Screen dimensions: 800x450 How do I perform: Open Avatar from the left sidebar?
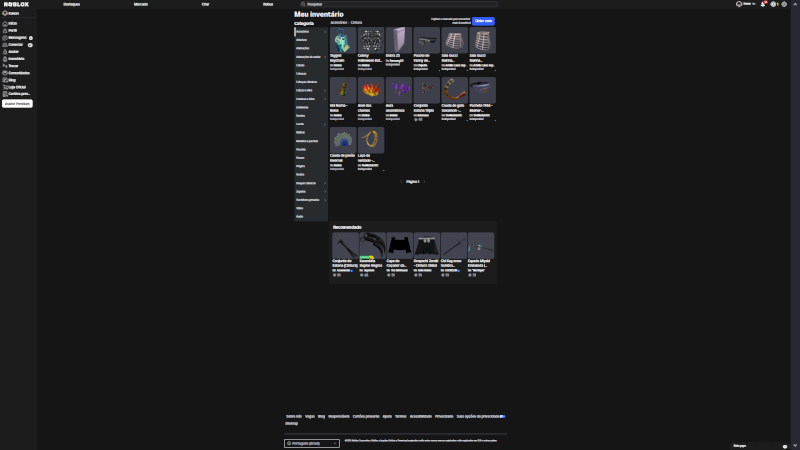13,51
